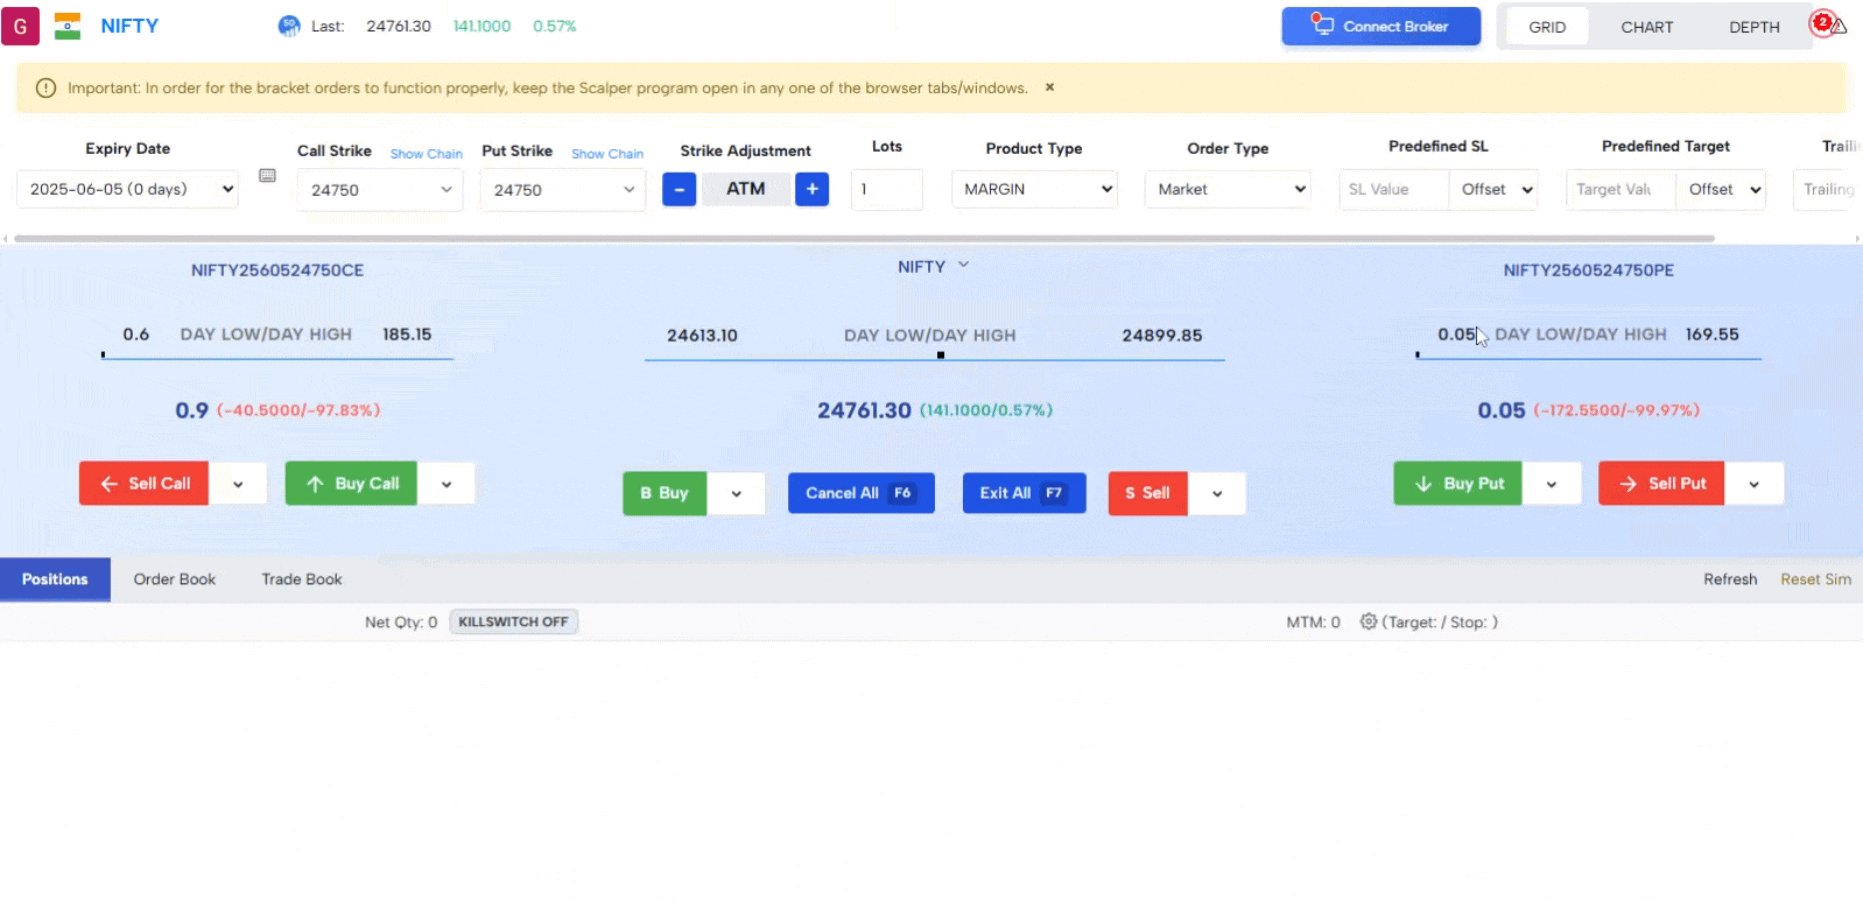Open the Product Type MARGIN dropdown

pos(1034,189)
